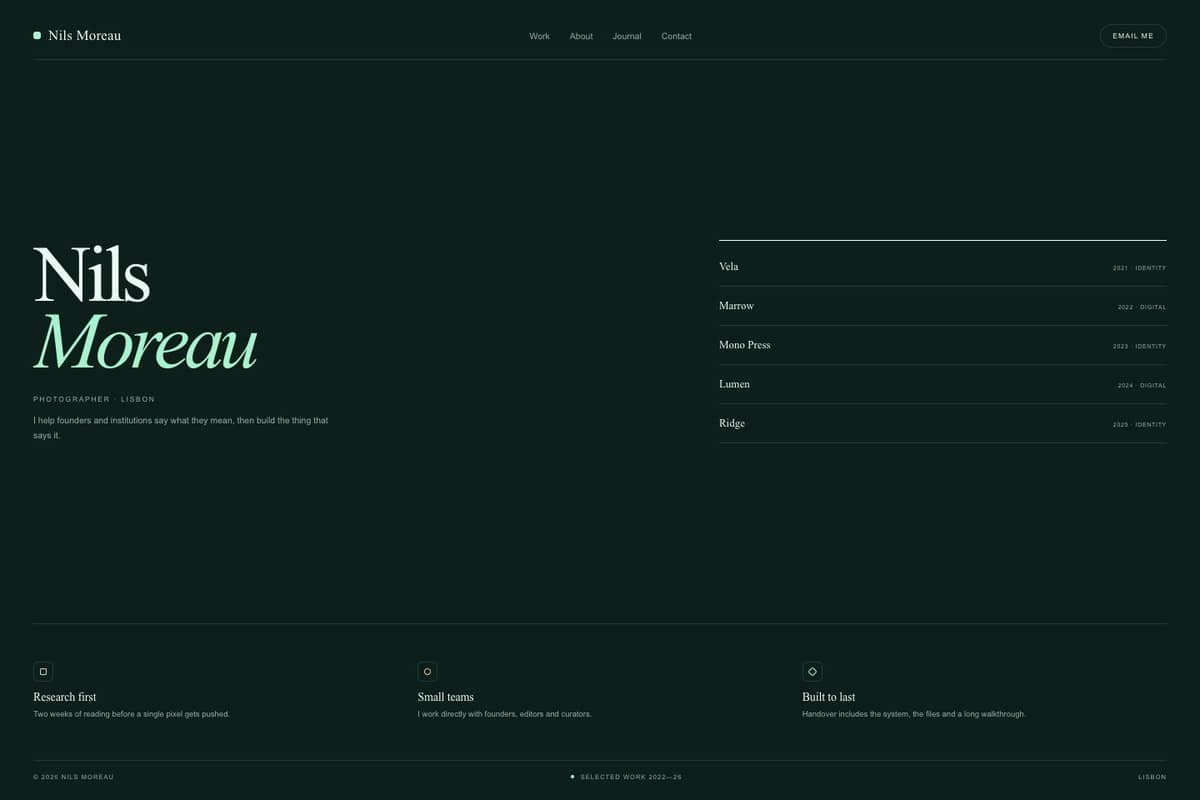The image size is (1200, 800).
Task: Click the Nils Moreau logo in header
Action: pos(77,36)
